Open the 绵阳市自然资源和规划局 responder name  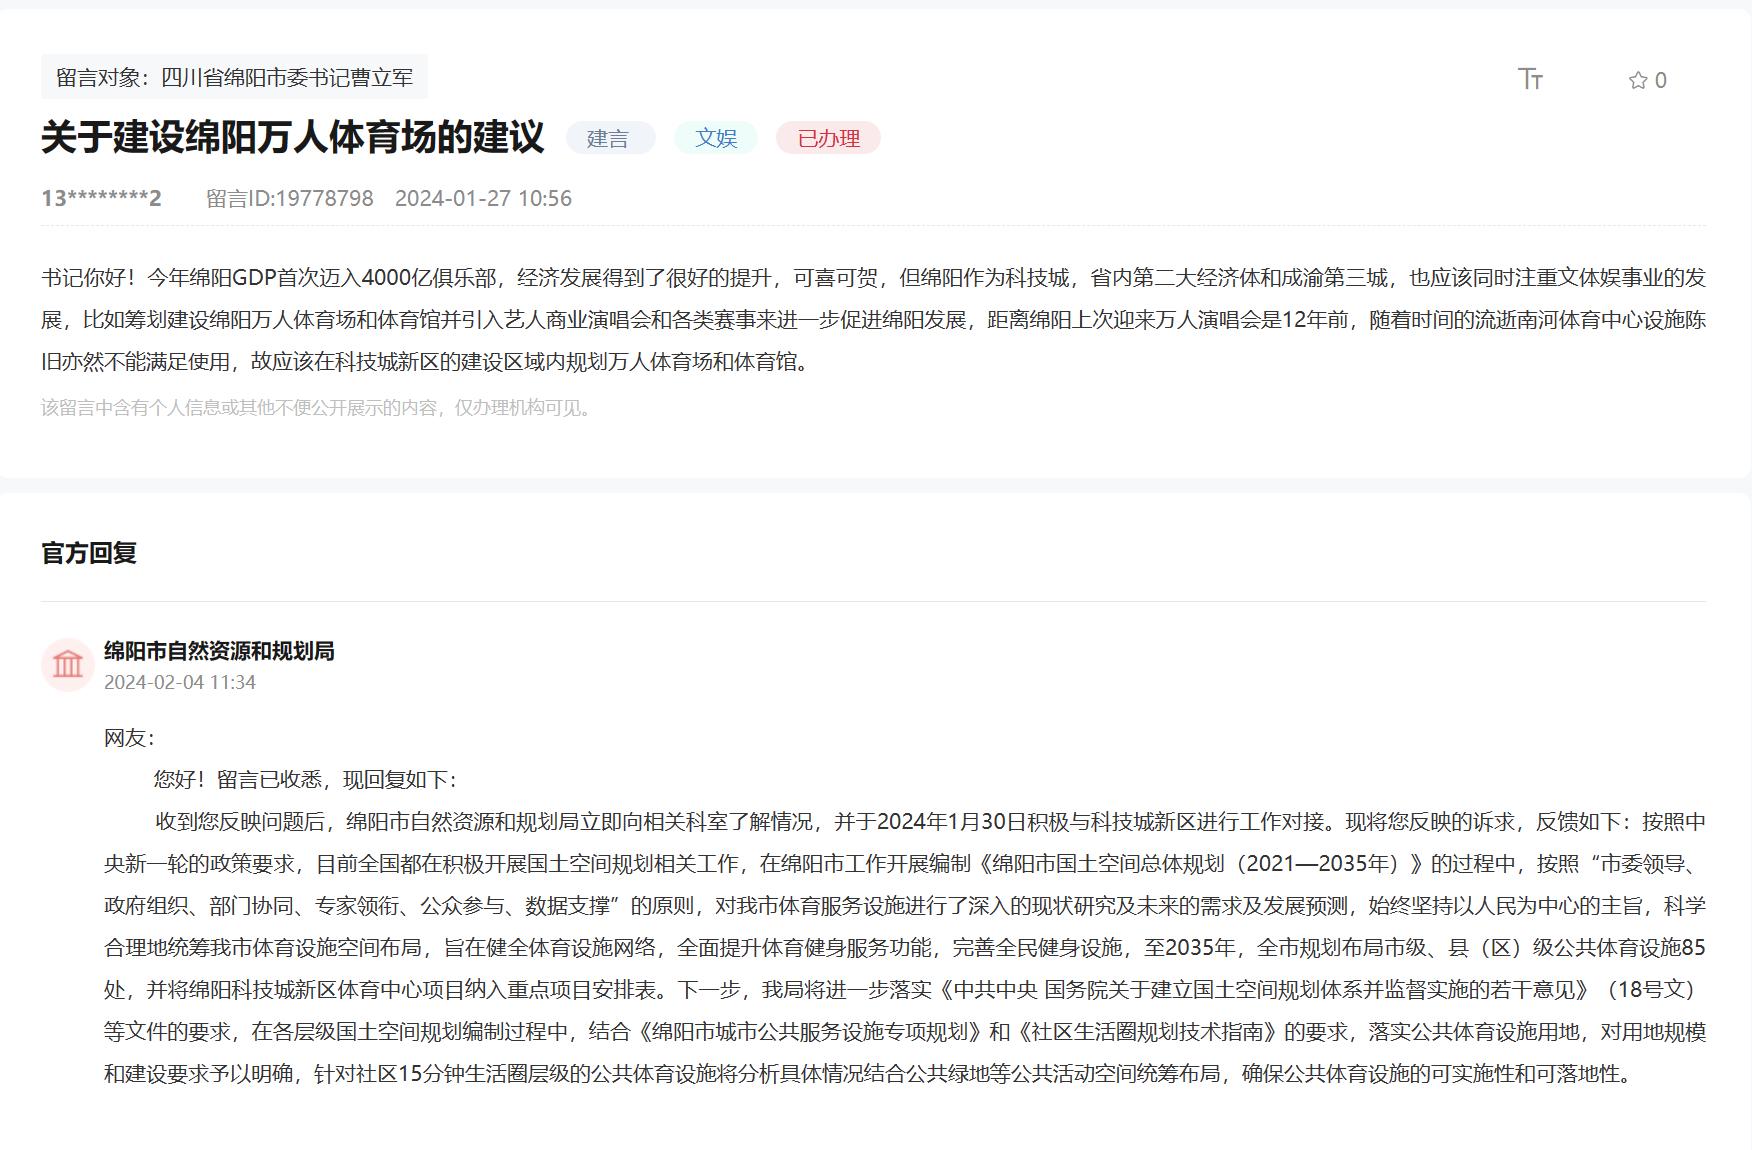pyautogui.click(x=219, y=651)
